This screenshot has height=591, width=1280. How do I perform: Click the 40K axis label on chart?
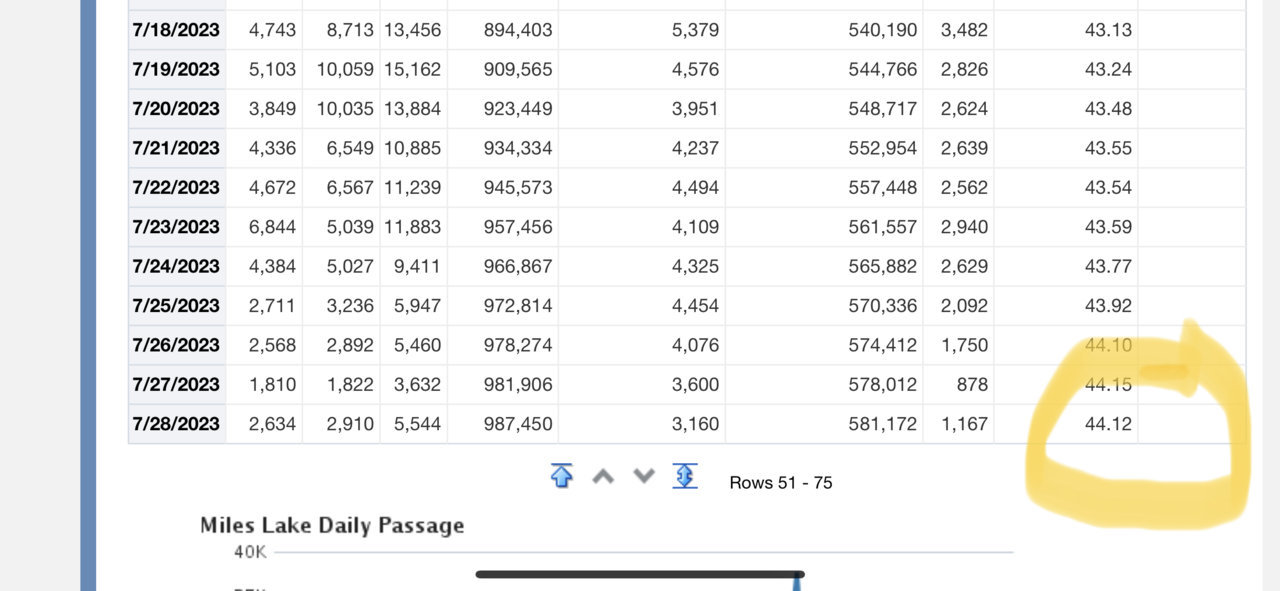pyautogui.click(x=249, y=552)
